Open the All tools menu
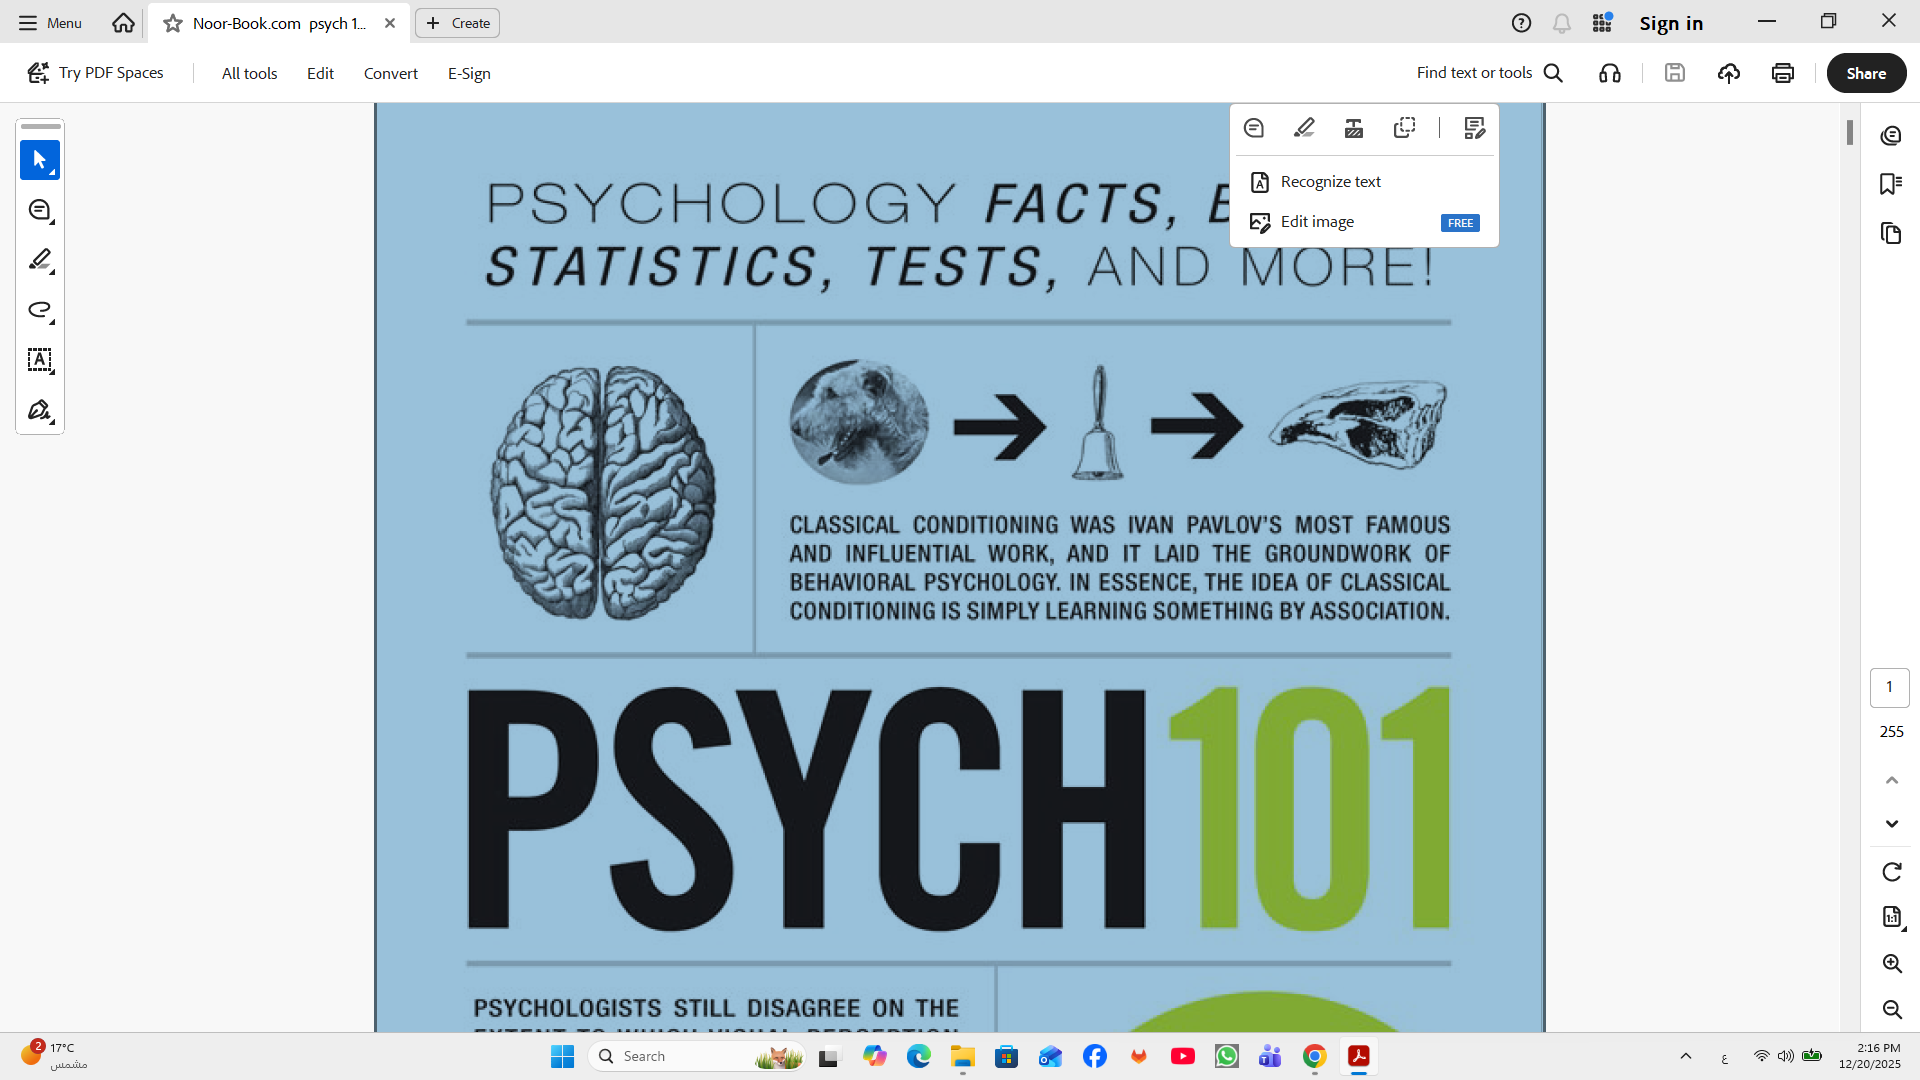 click(249, 73)
